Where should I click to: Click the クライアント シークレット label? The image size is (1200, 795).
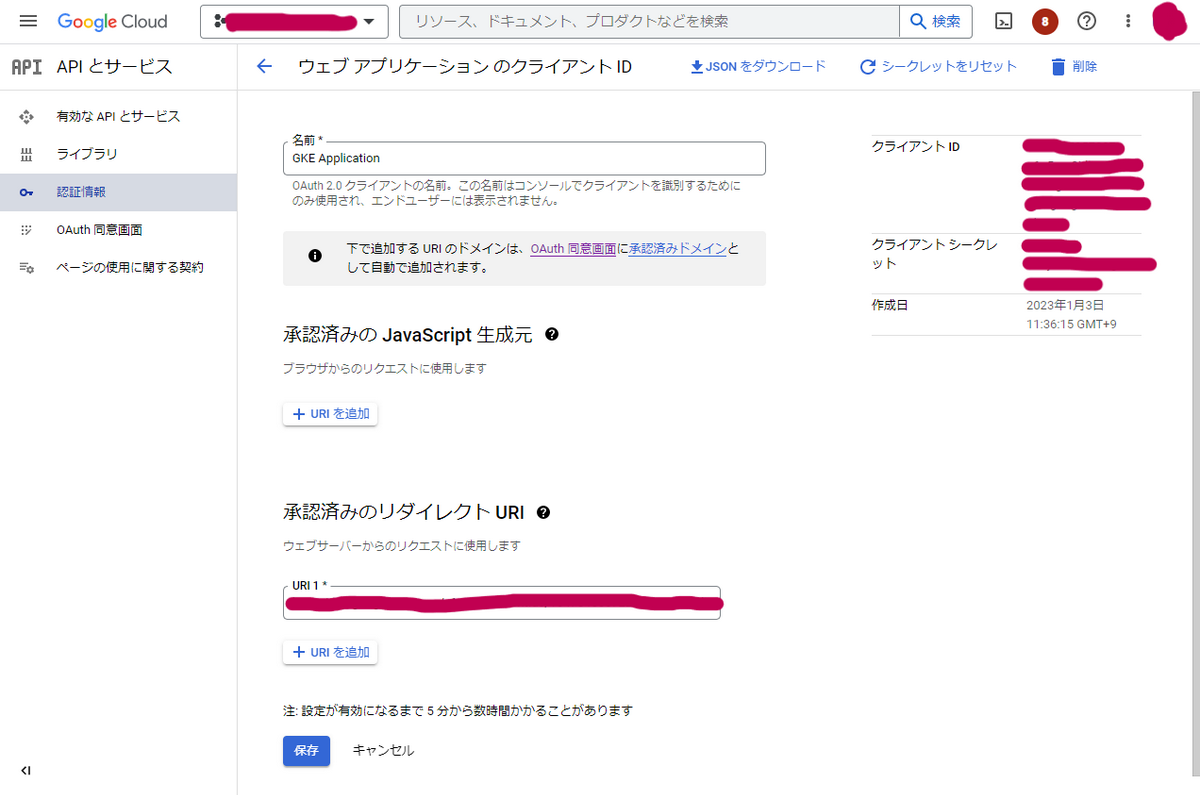934,254
